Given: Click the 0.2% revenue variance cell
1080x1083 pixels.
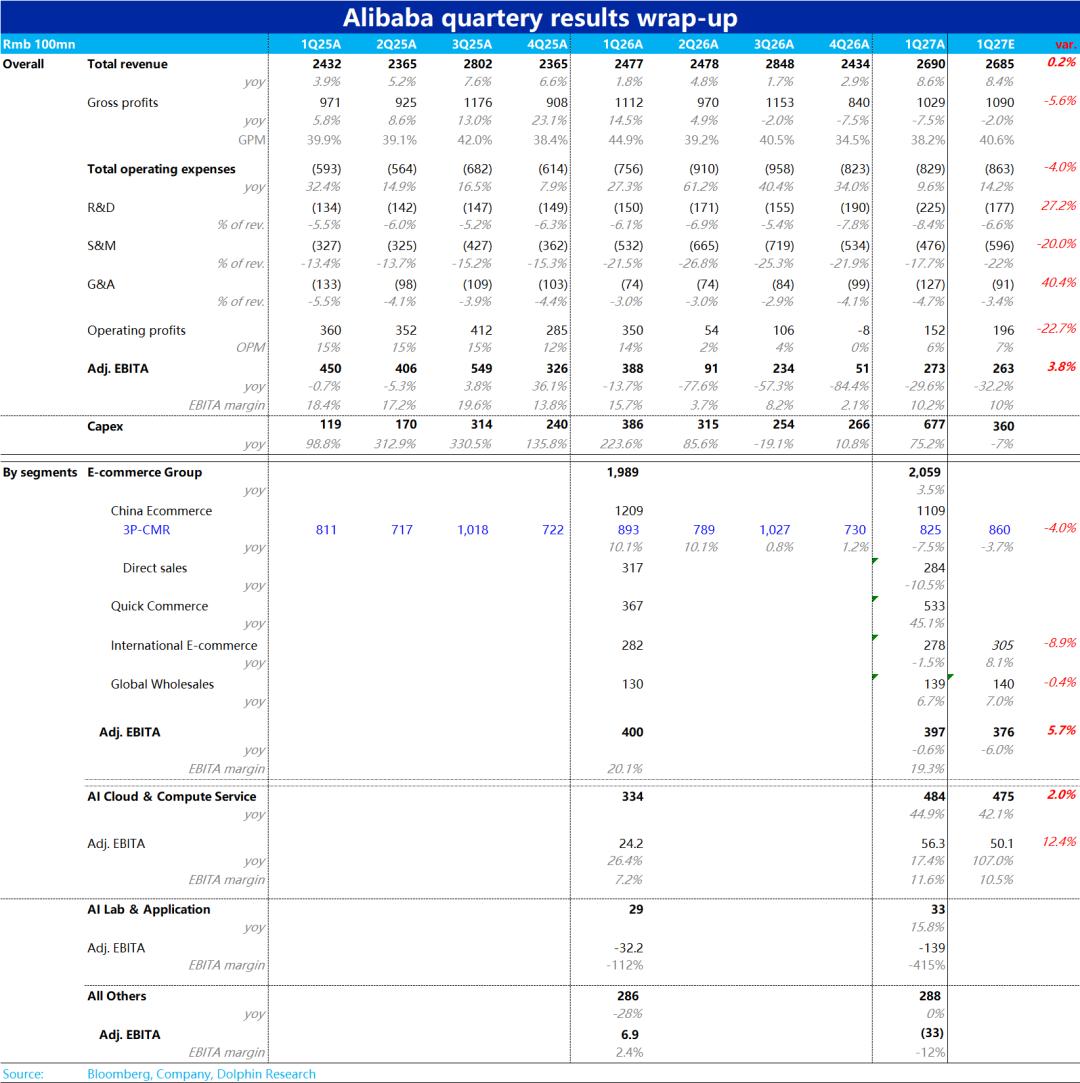Looking at the screenshot, I should click(x=1061, y=62).
